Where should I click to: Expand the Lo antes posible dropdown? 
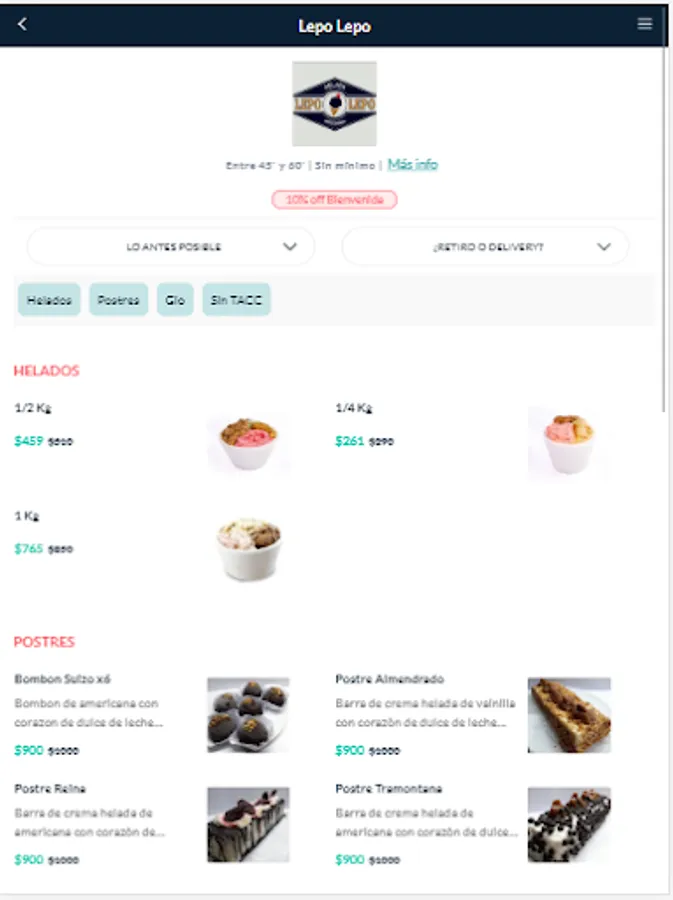[171, 246]
